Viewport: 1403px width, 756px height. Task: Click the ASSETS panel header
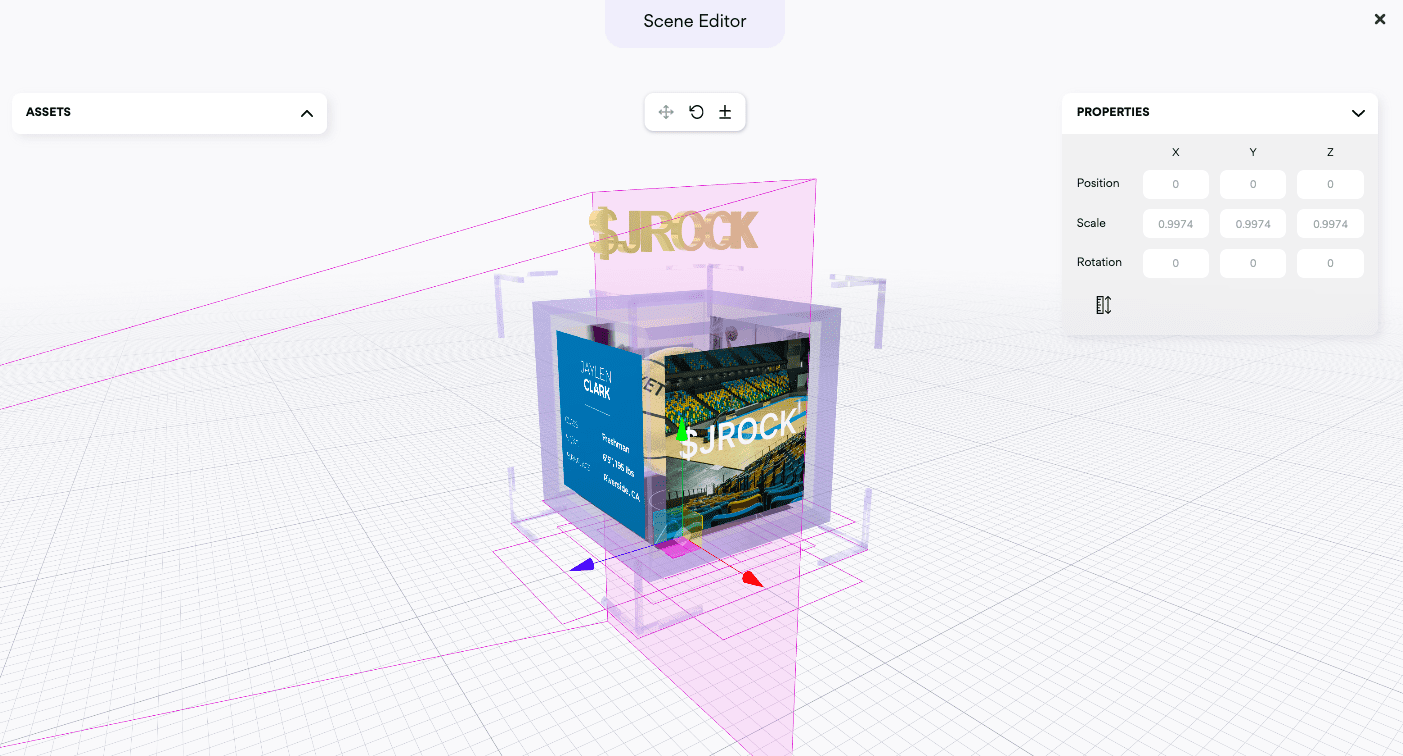point(49,112)
